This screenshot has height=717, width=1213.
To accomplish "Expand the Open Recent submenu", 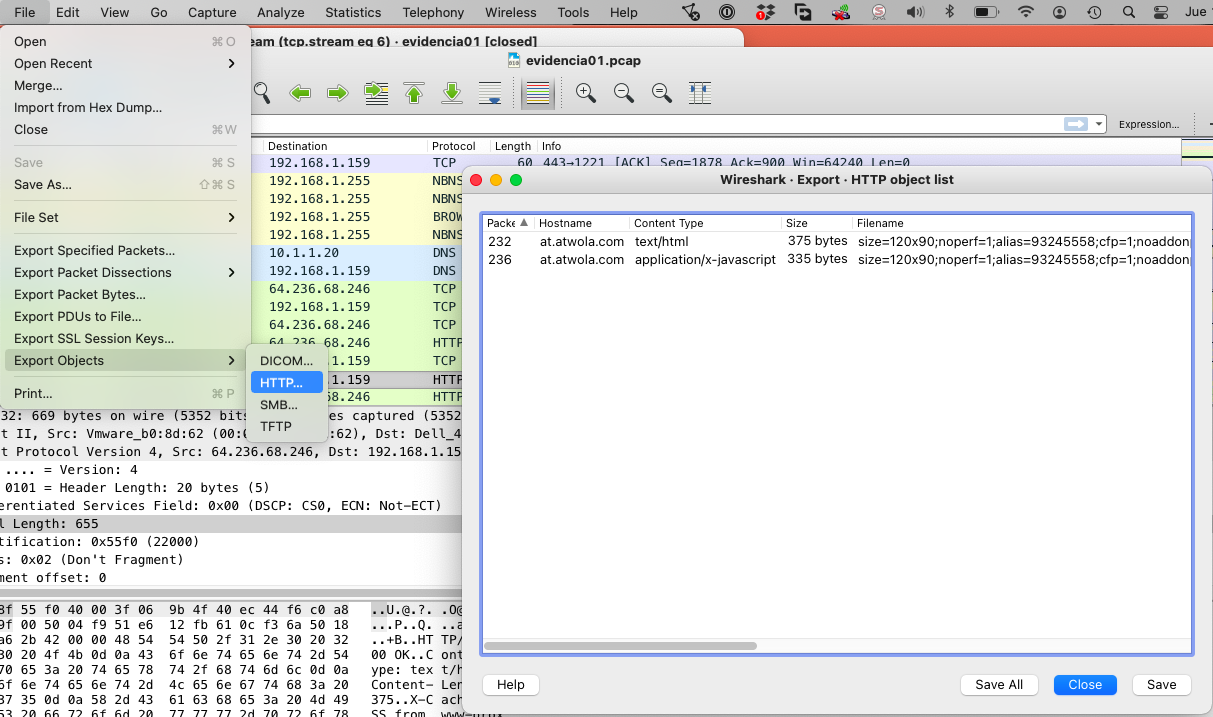I will (125, 63).
